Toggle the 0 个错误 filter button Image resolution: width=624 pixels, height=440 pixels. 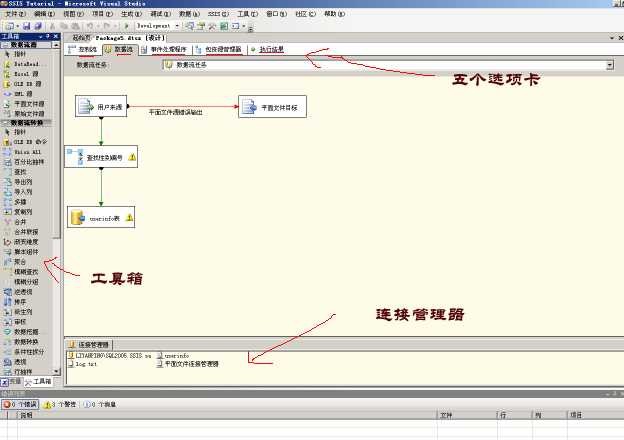pos(20,405)
